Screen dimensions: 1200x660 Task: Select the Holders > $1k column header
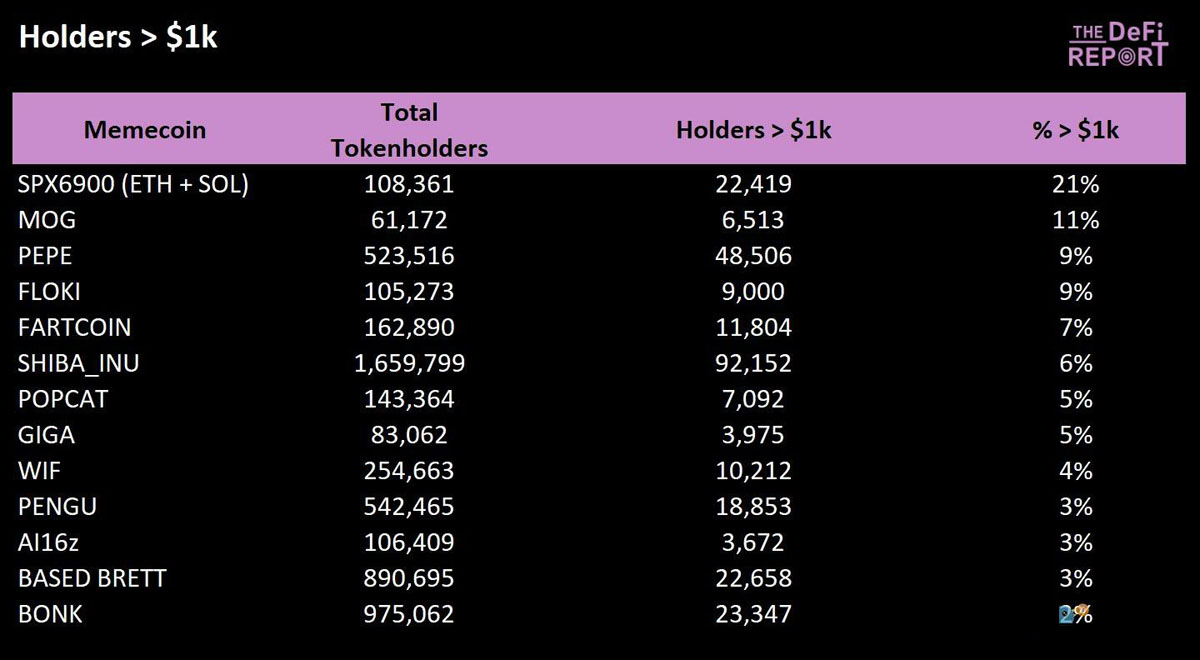pos(754,130)
